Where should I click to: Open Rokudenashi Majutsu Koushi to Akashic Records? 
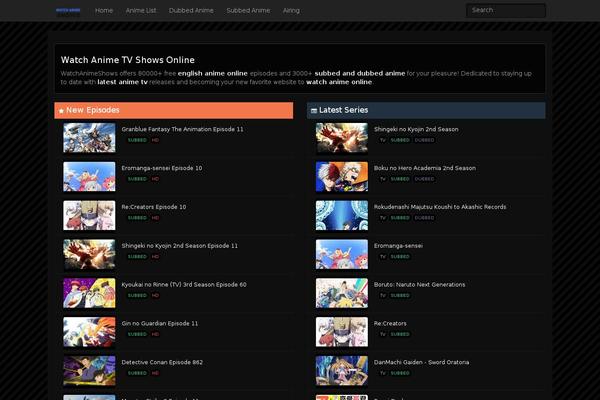440,207
